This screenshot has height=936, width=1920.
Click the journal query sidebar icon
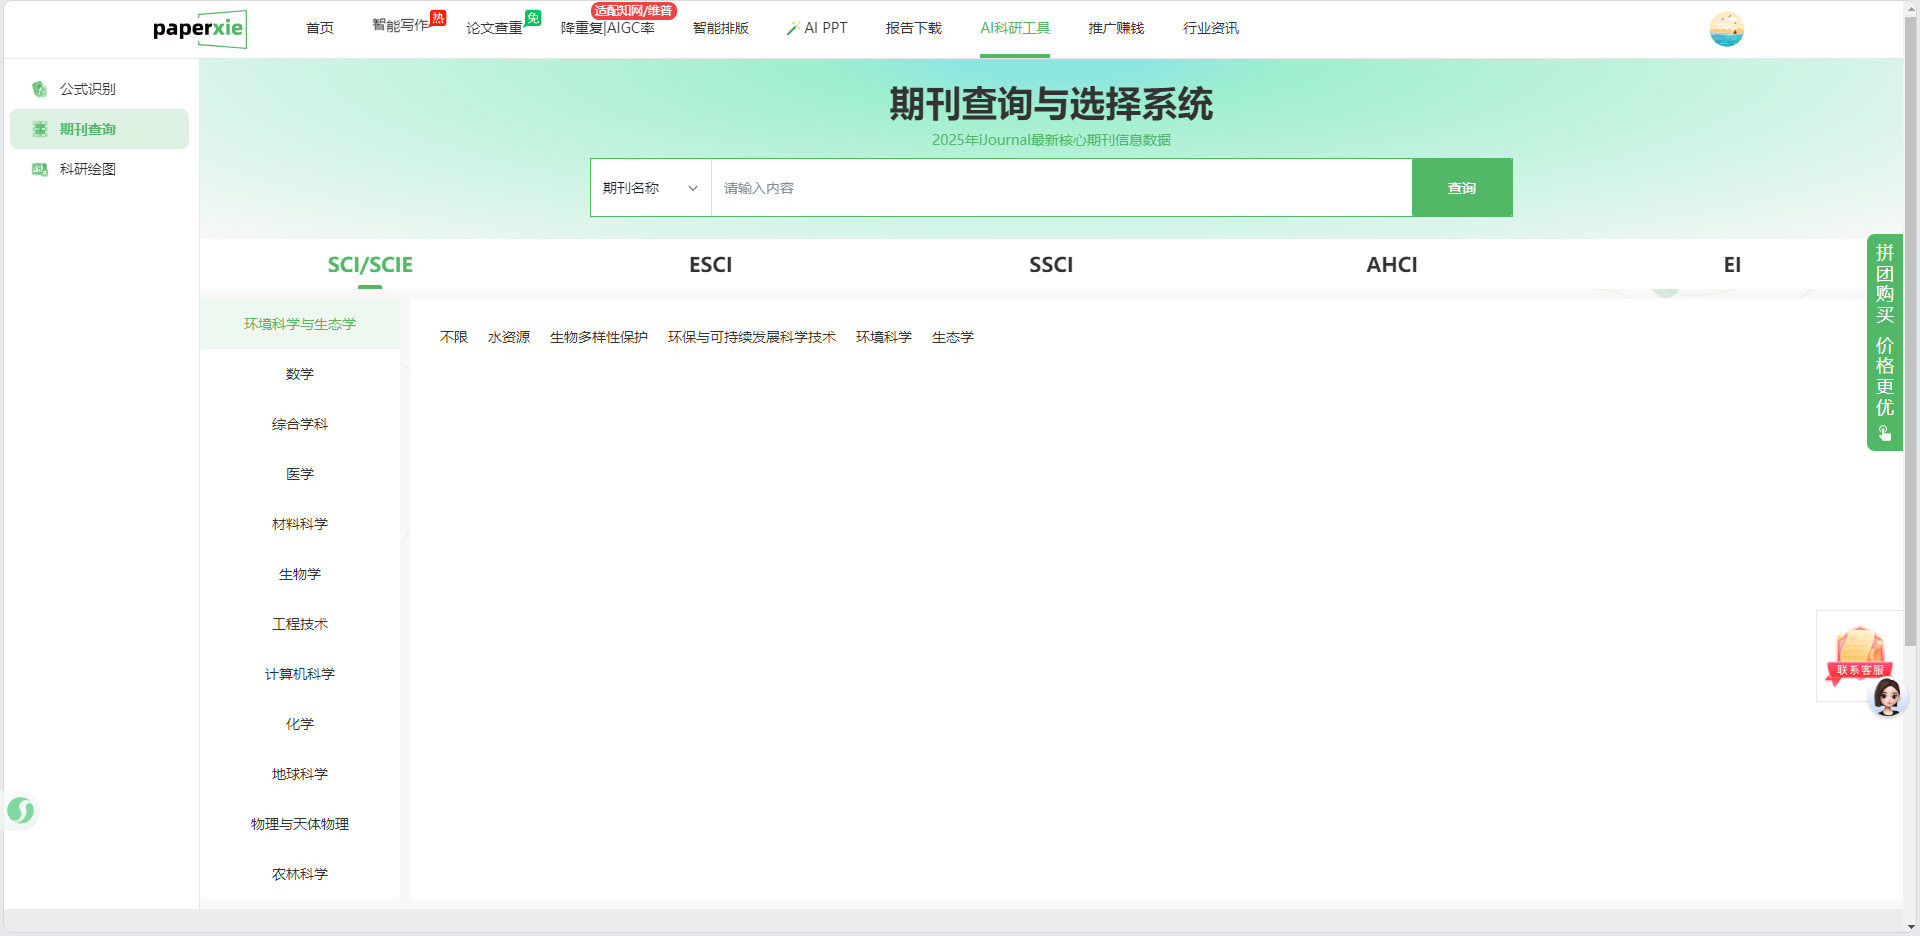(40, 129)
